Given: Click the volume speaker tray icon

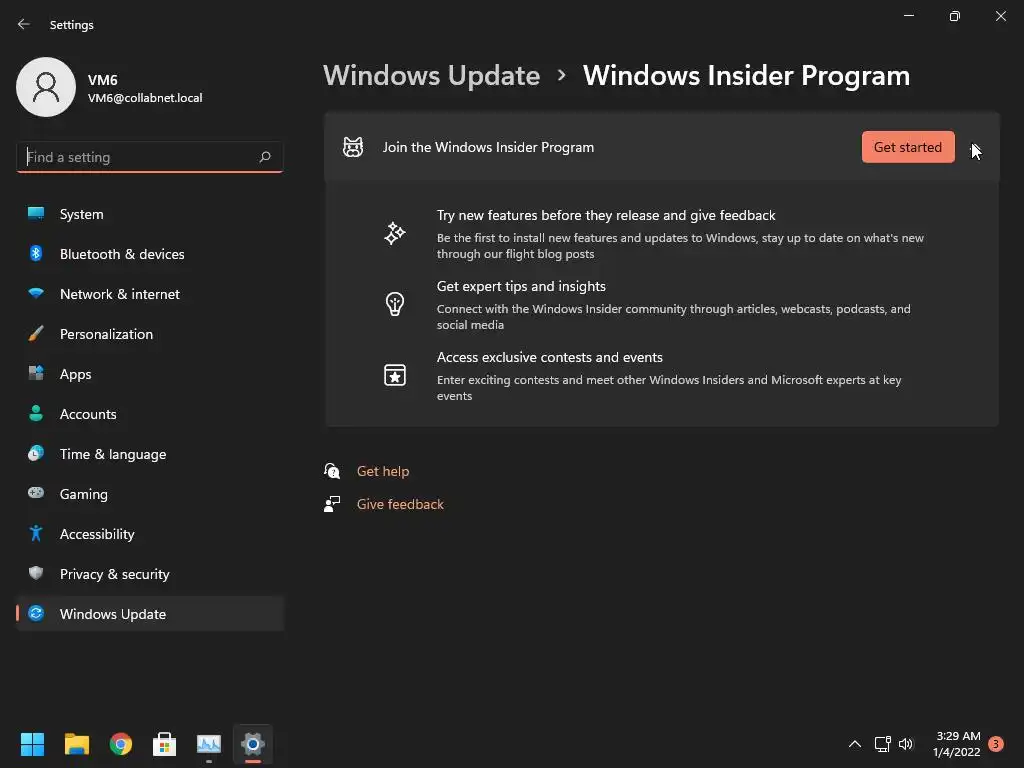Looking at the screenshot, I should [906, 744].
